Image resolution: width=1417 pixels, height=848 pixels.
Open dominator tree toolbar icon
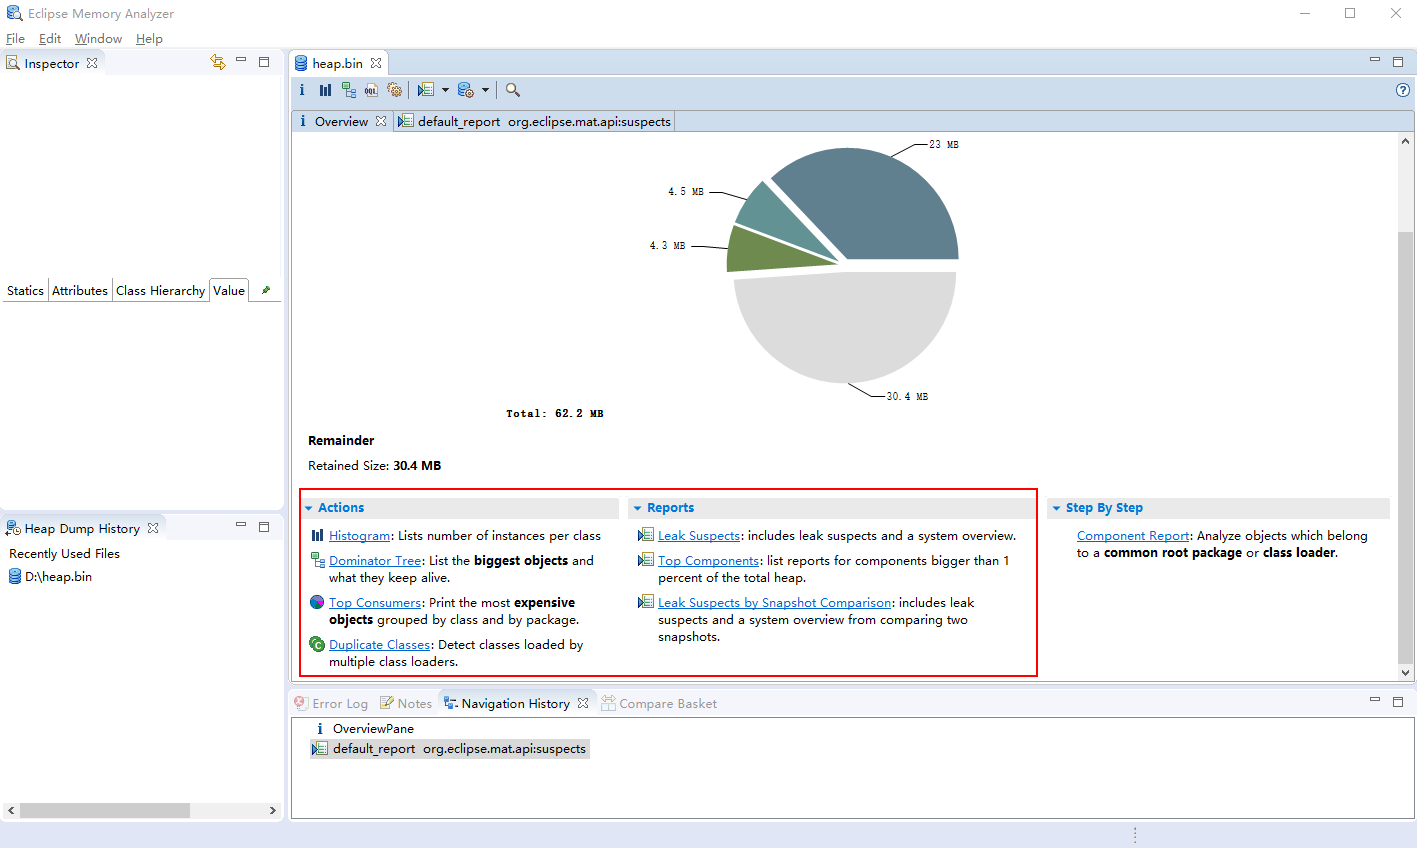(348, 90)
